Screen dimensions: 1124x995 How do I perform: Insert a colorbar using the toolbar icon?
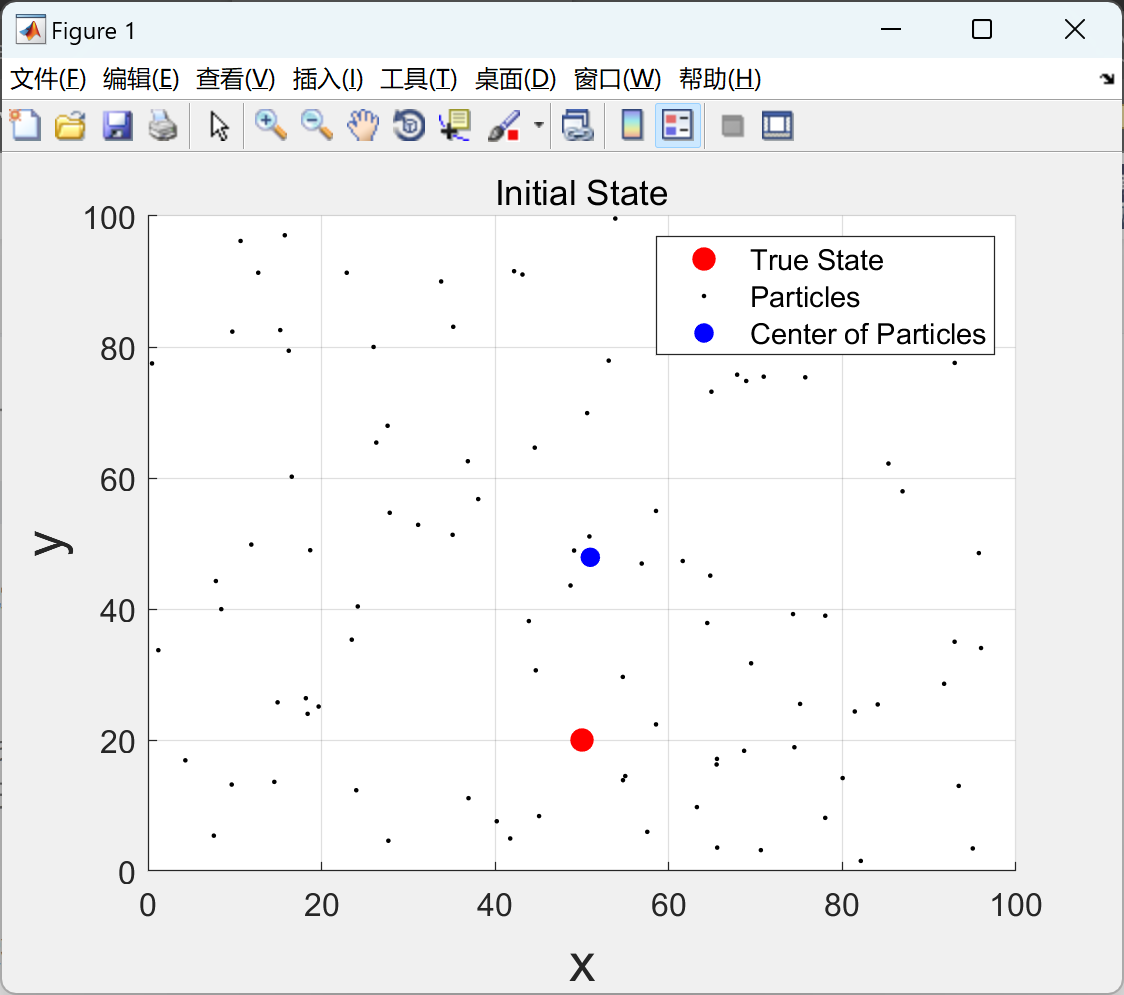632,125
